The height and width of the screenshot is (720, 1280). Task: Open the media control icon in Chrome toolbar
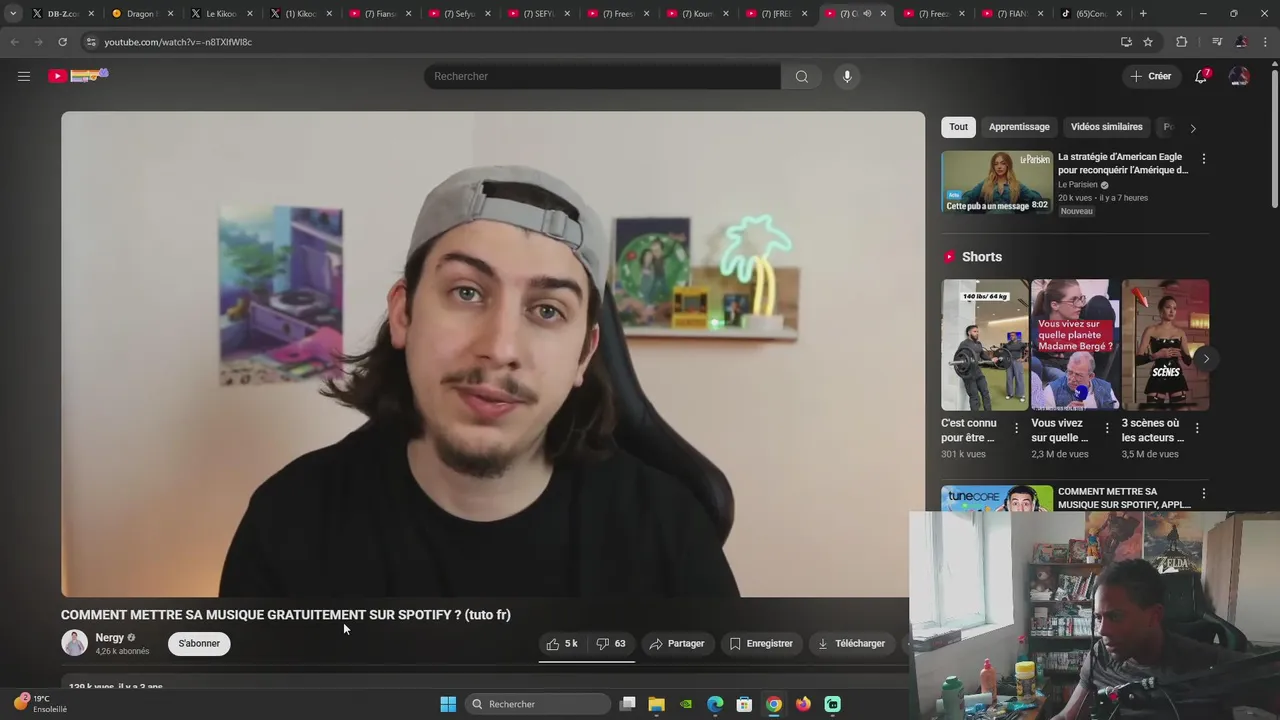(1217, 42)
